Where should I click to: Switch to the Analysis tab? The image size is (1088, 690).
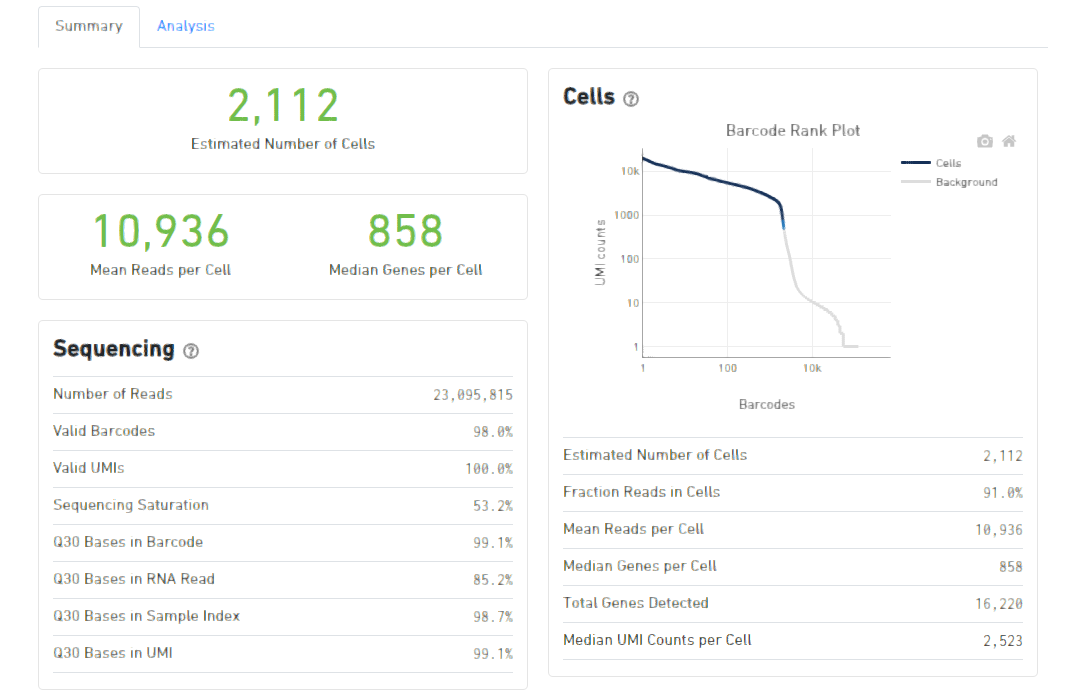(x=185, y=26)
